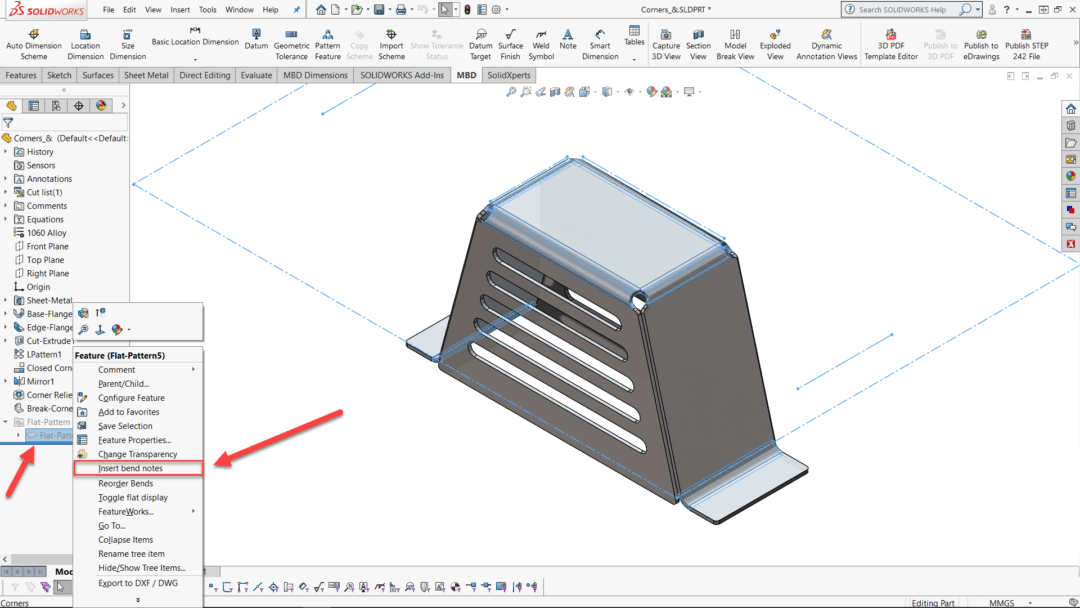Toggle Dynamic Annotation Views

pos(826,42)
